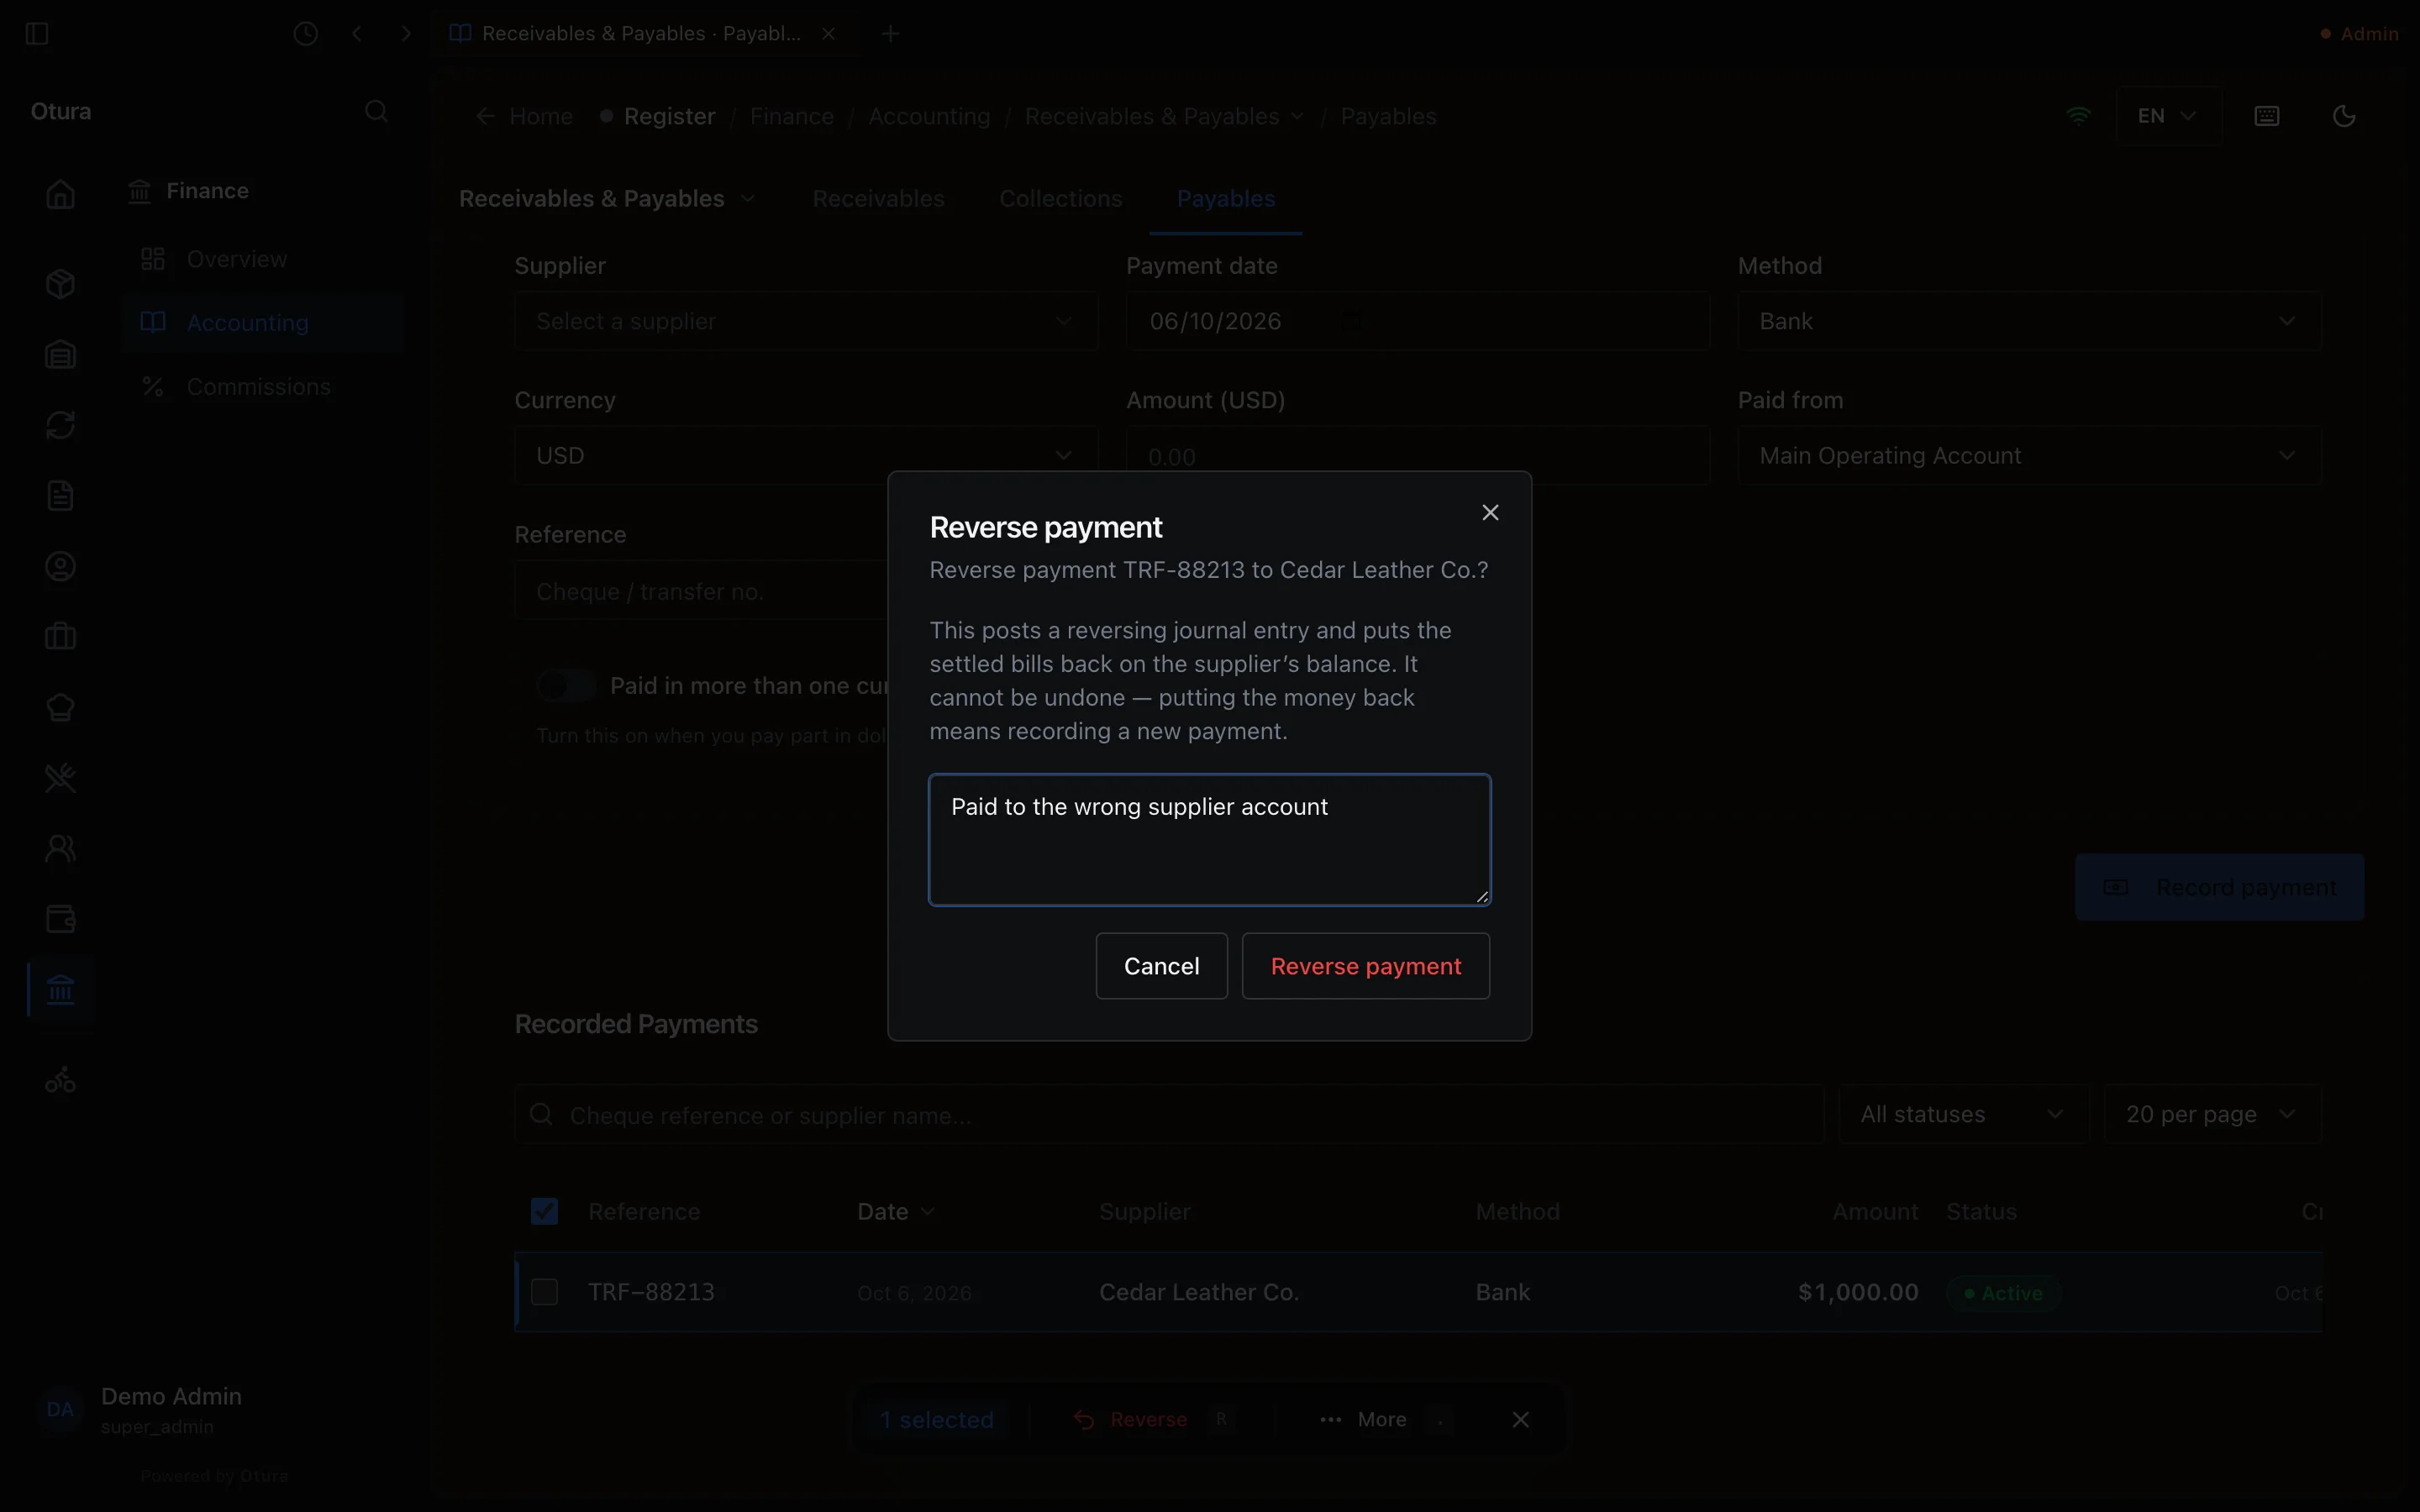Screen dimensions: 2420x1512
Task: Open the EN language dropdown
Action: tap(2167, 116)
